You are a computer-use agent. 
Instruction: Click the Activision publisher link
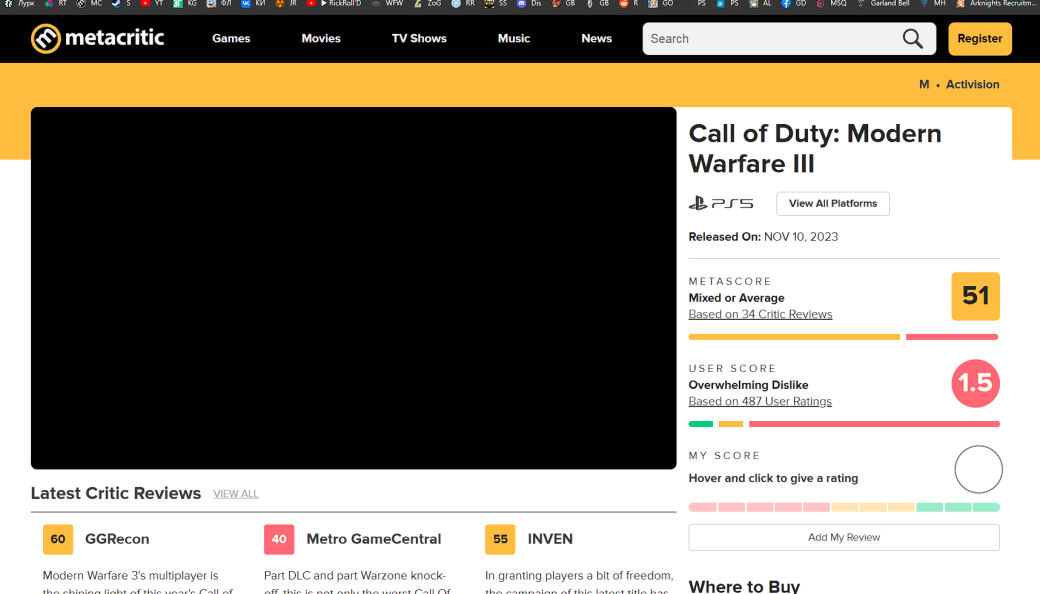pos(972,84)
